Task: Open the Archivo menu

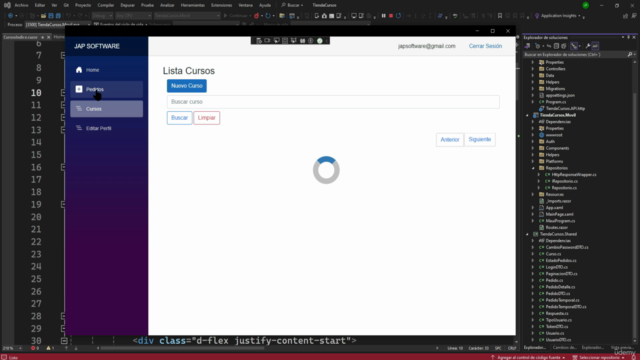Action: (x=21, y=5)
